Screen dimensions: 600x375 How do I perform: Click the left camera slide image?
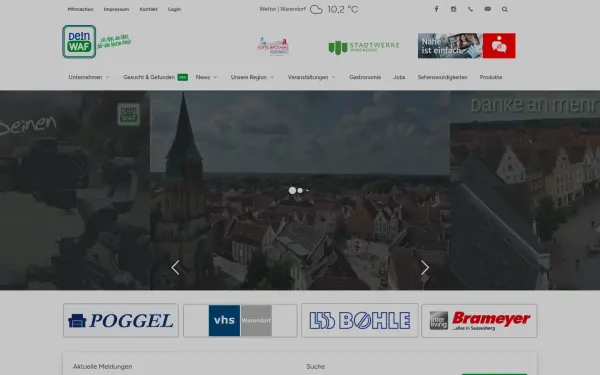click(75, 190)
